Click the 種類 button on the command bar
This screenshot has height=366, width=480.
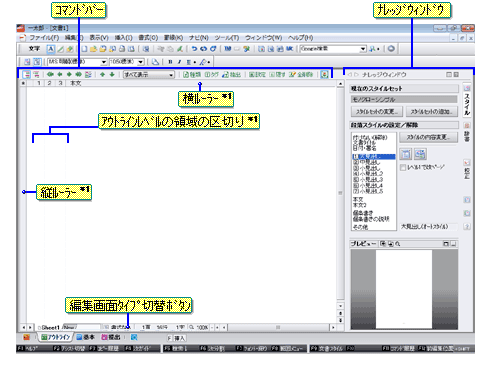[x=192, y=74]
